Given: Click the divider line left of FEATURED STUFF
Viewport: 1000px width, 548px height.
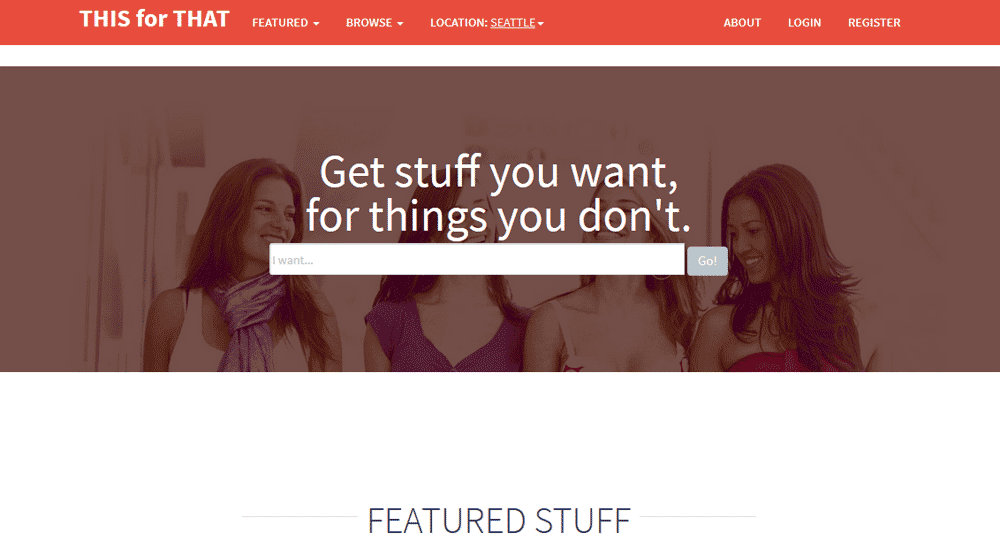Looking at the screenshot, I should (300, 517).
